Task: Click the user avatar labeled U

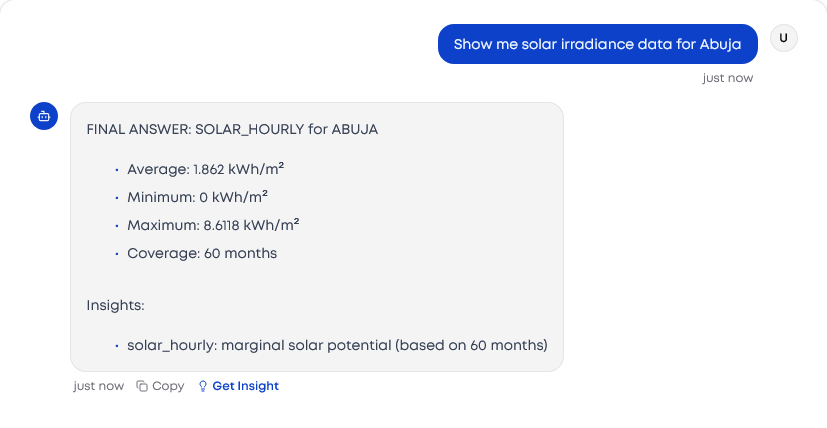Action: click(x=784, y=38)
